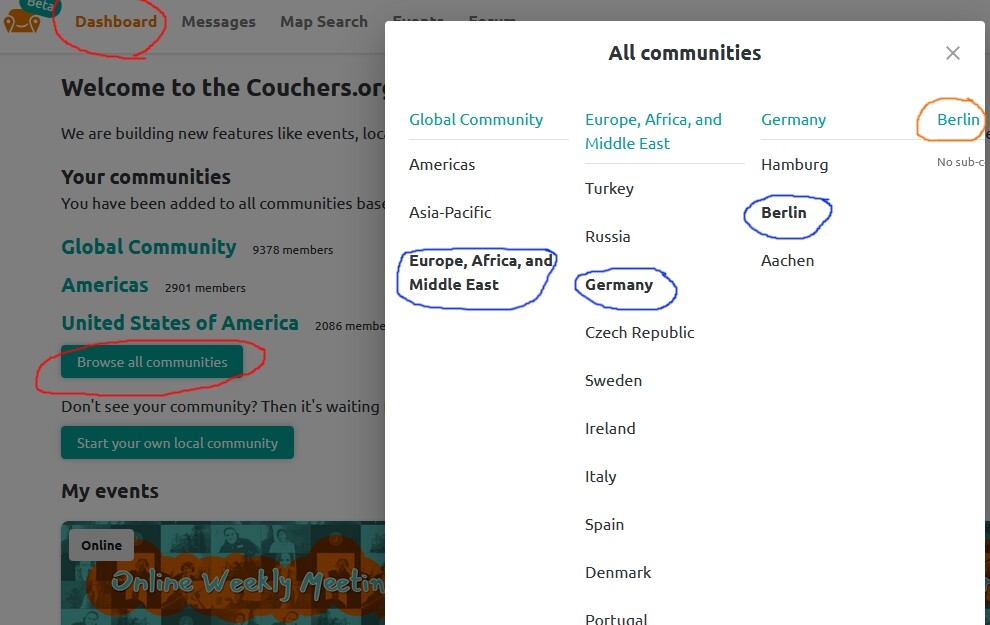Open the Americas community link under Your communities
990x625 pixels.
105,285
